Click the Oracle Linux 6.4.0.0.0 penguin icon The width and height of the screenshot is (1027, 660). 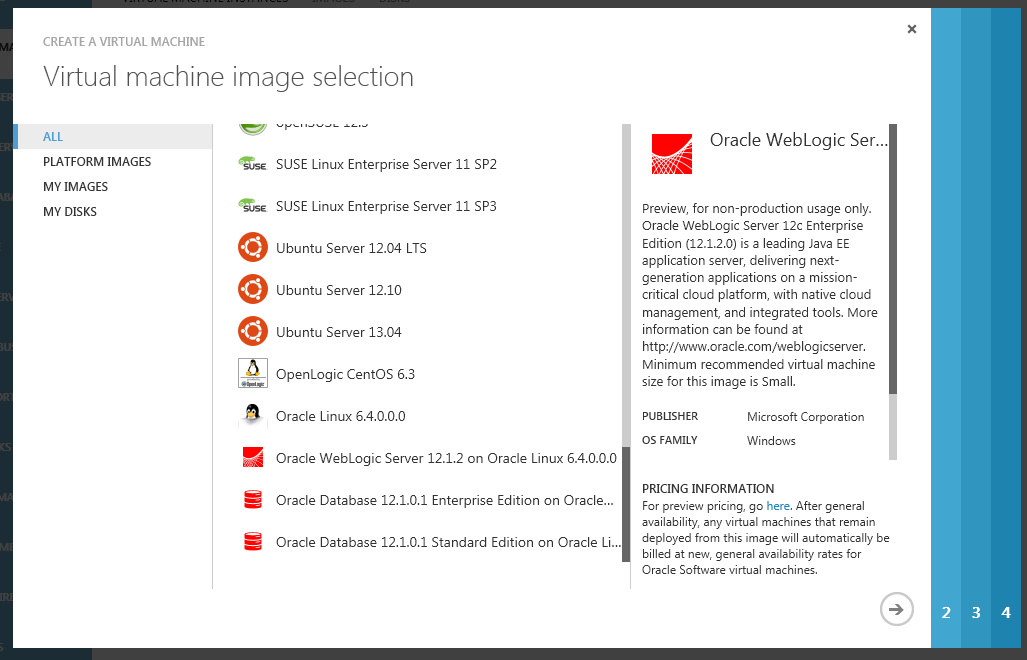253,416
